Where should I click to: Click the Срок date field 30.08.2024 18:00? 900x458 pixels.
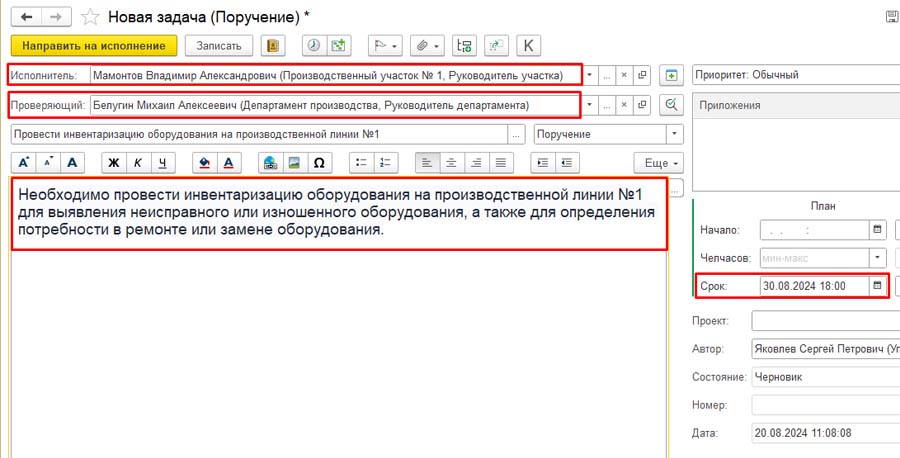(x=815, y=285)
